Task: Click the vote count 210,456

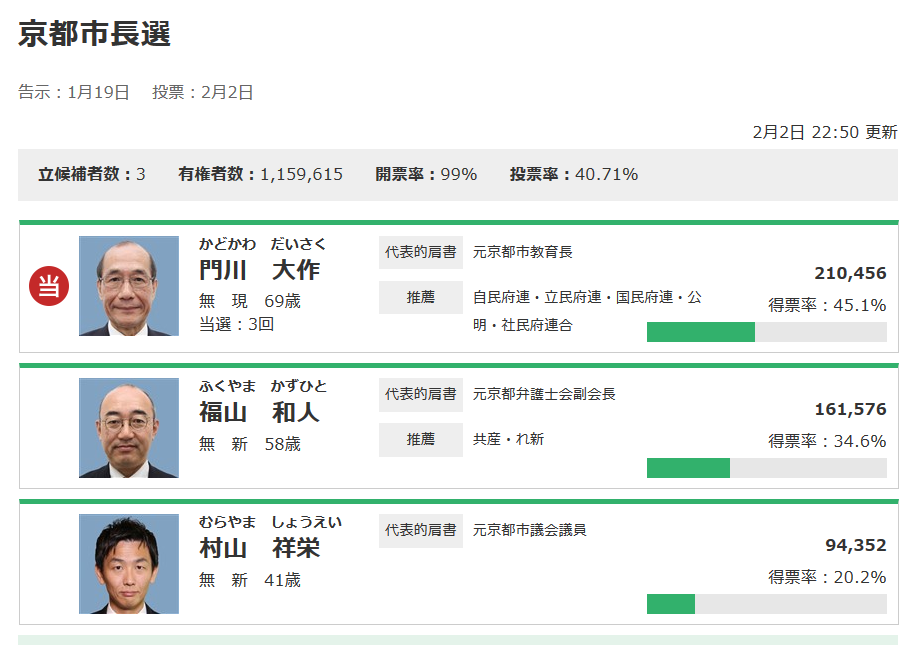Action: (850, 273)
